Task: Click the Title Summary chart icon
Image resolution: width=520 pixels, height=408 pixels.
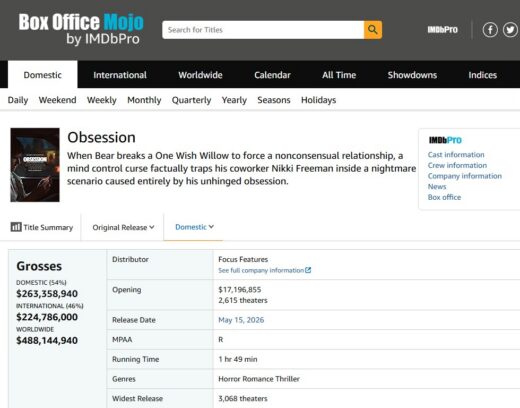Action: 16,227
